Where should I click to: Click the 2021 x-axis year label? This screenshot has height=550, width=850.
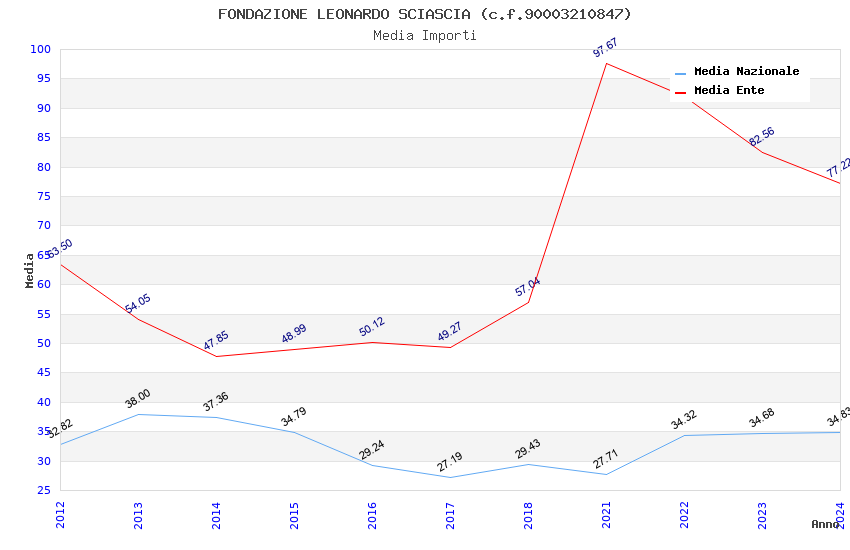pyautogui.click(x=606, y=515)
